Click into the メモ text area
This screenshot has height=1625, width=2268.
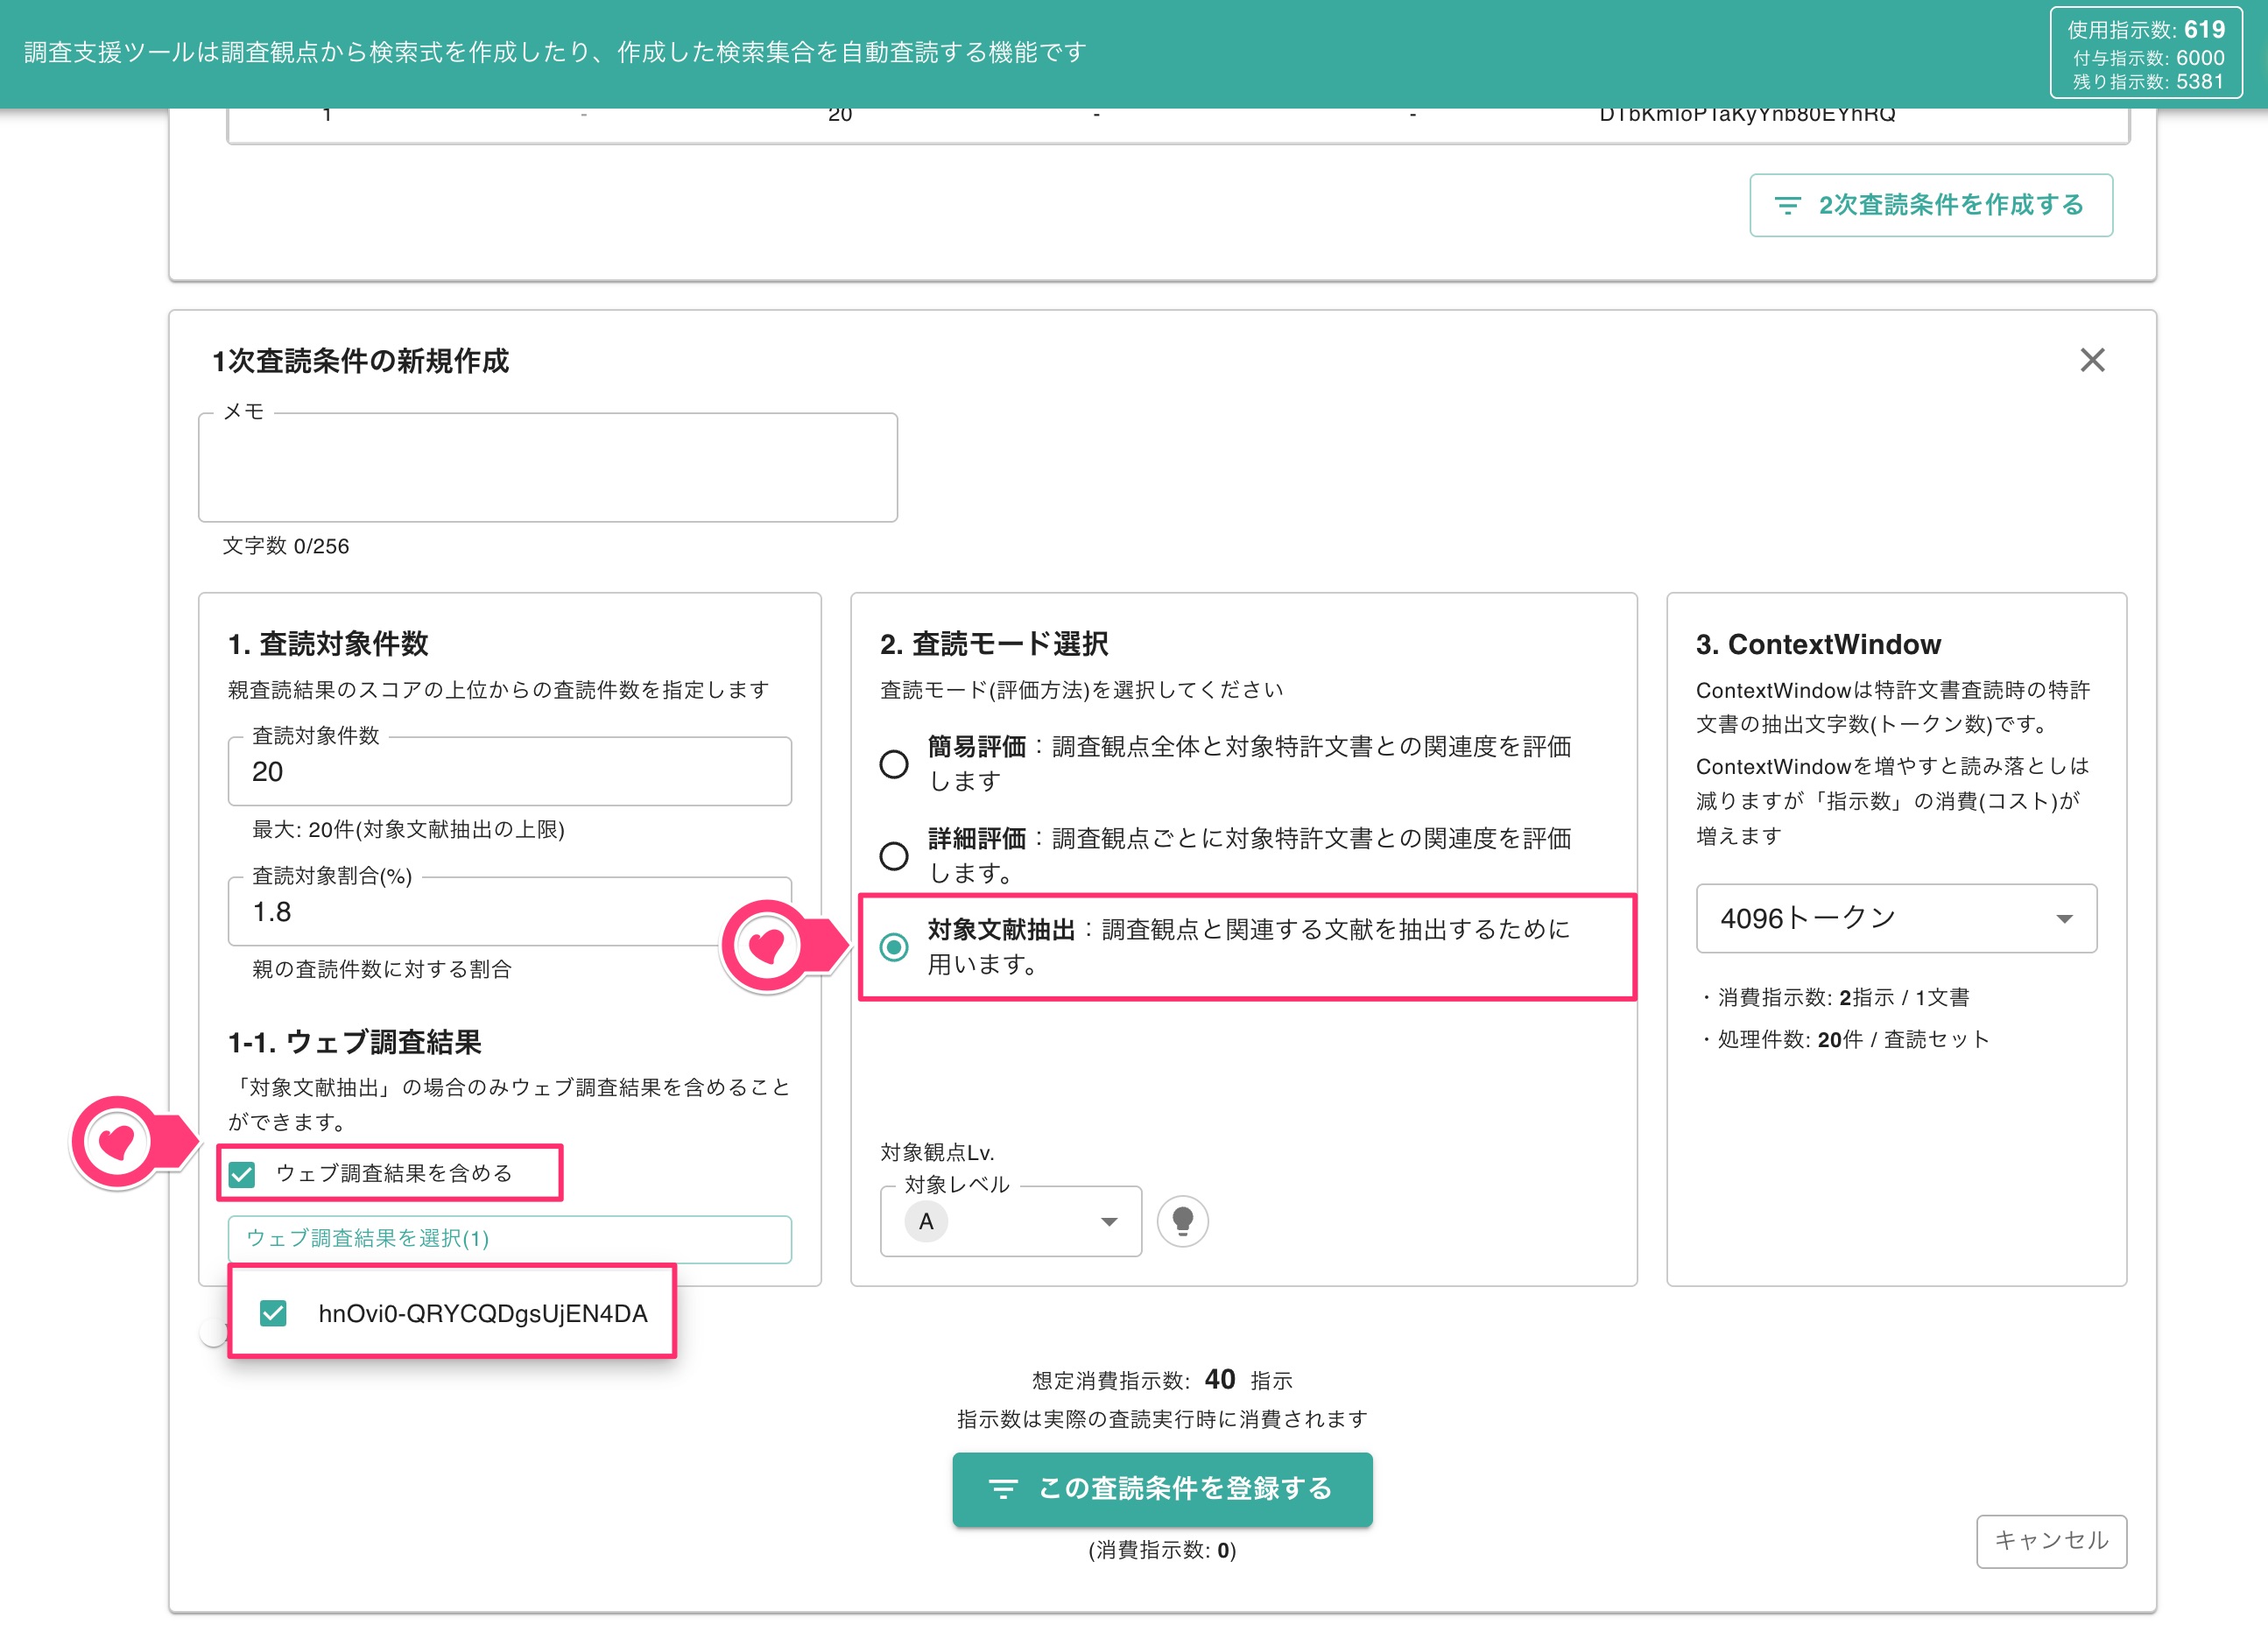(x=548, y=467)
